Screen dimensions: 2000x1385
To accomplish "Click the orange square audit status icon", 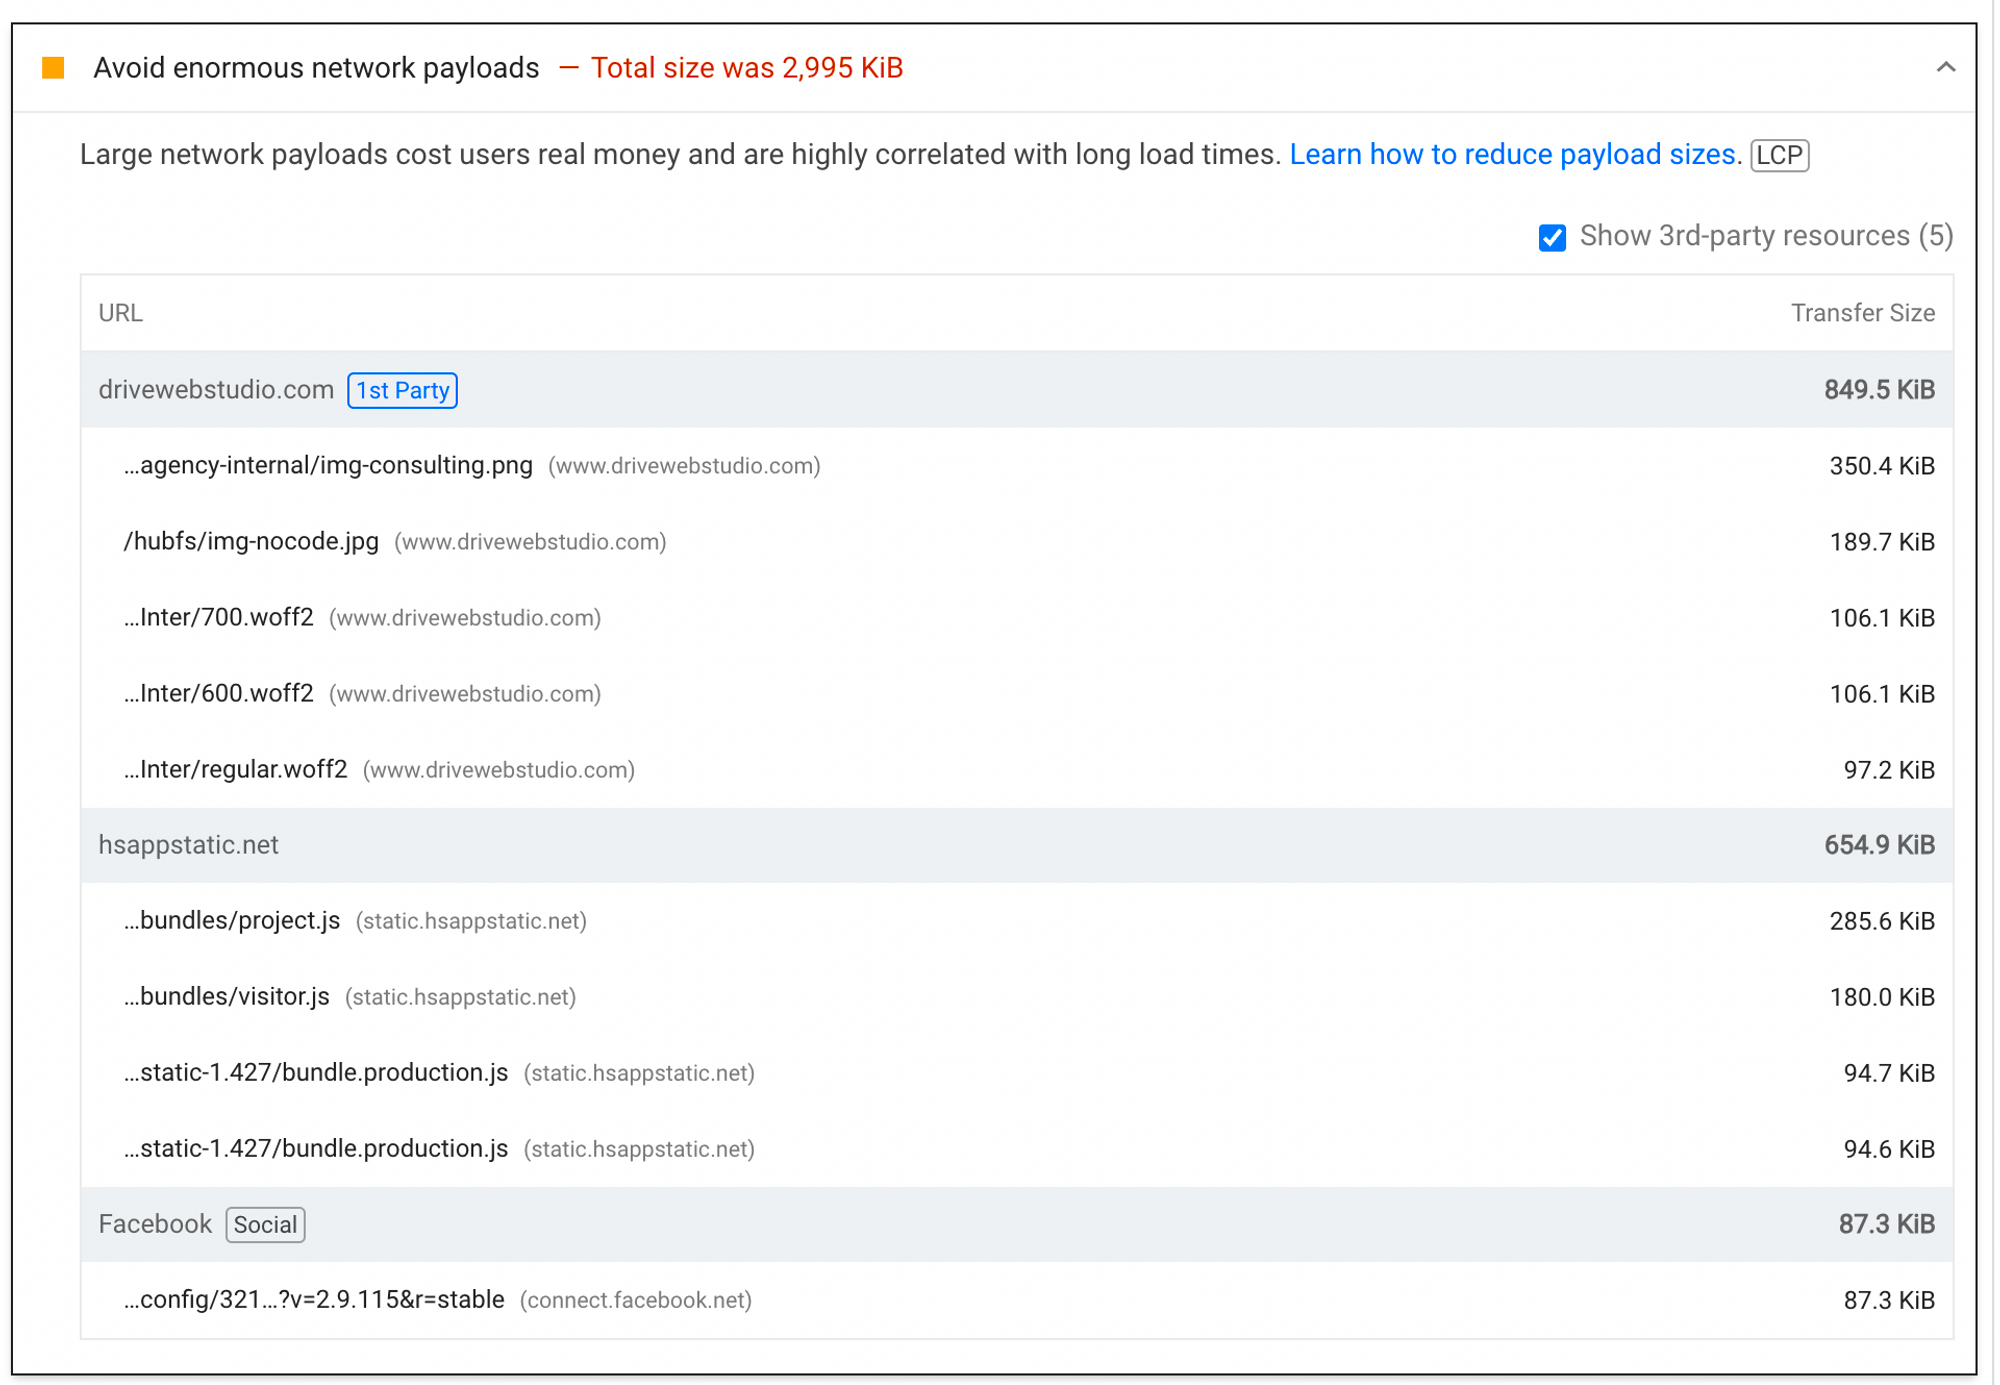I will point(53,68).
